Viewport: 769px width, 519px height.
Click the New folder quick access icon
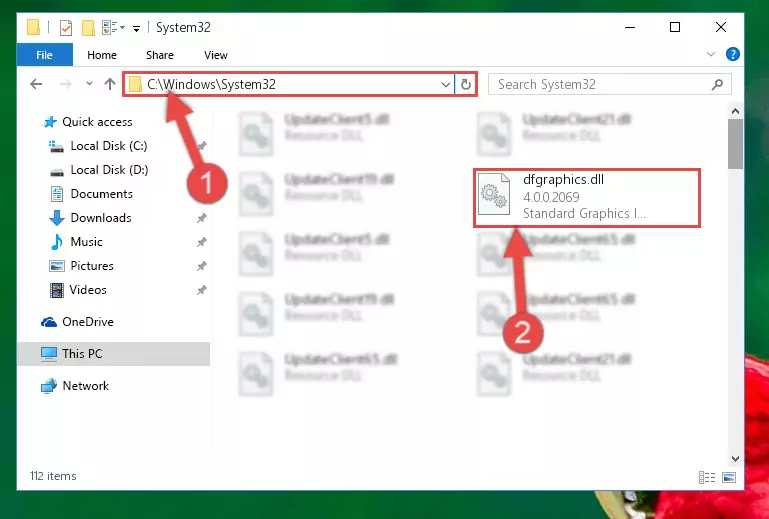pyautogui.click(x=88, y=27)
